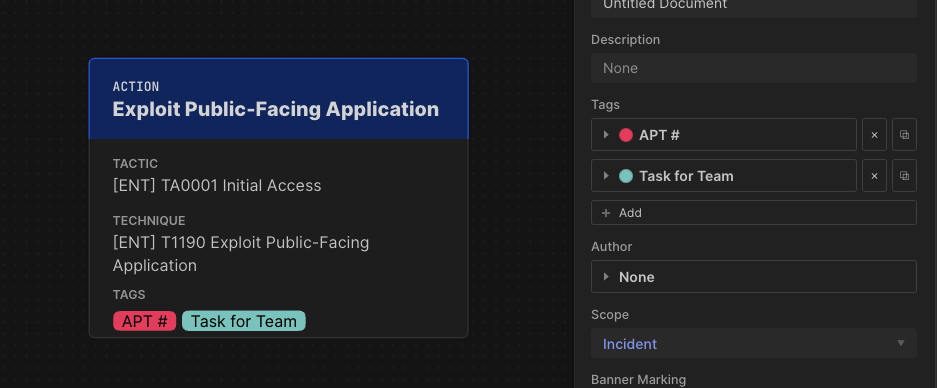Expand the Task for Team tag row
The height and width of the screenshot is (388, 937).
click(606, 176)
